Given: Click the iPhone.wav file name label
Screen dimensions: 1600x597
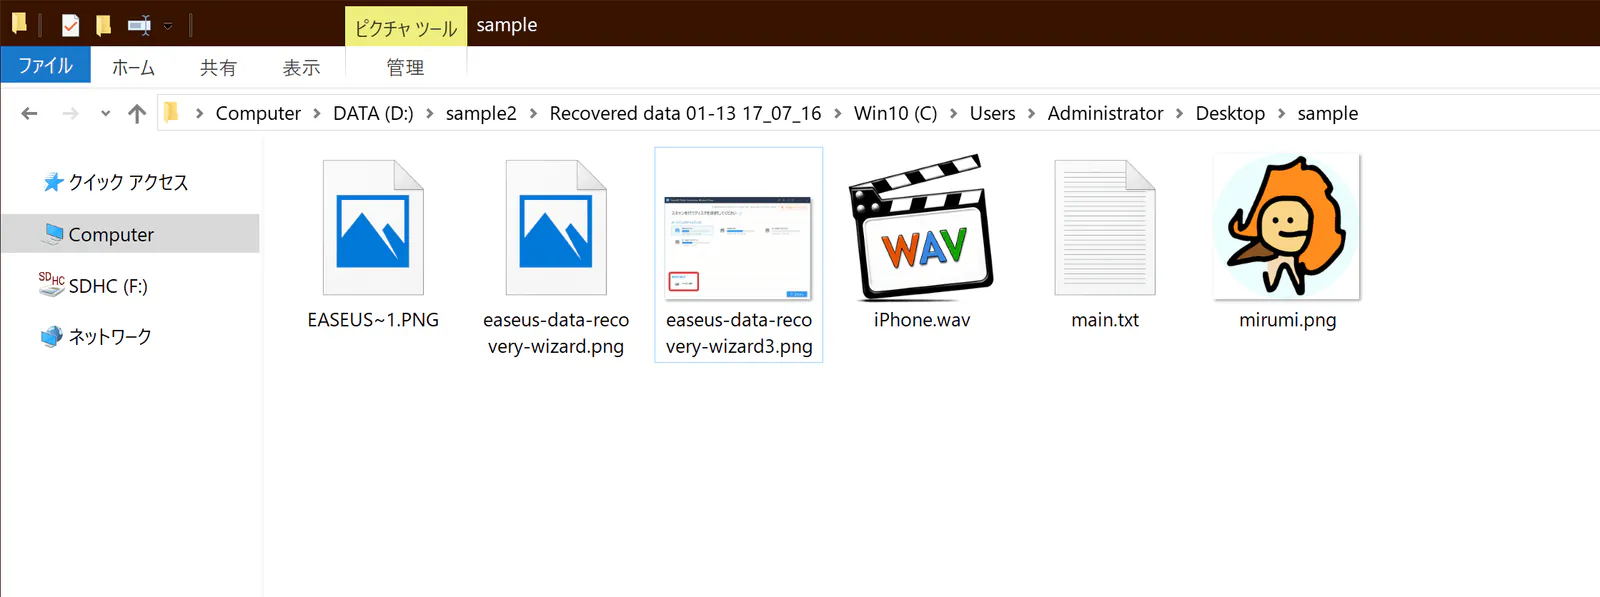Looking at the screenshot, I should [x=921, y=320].
